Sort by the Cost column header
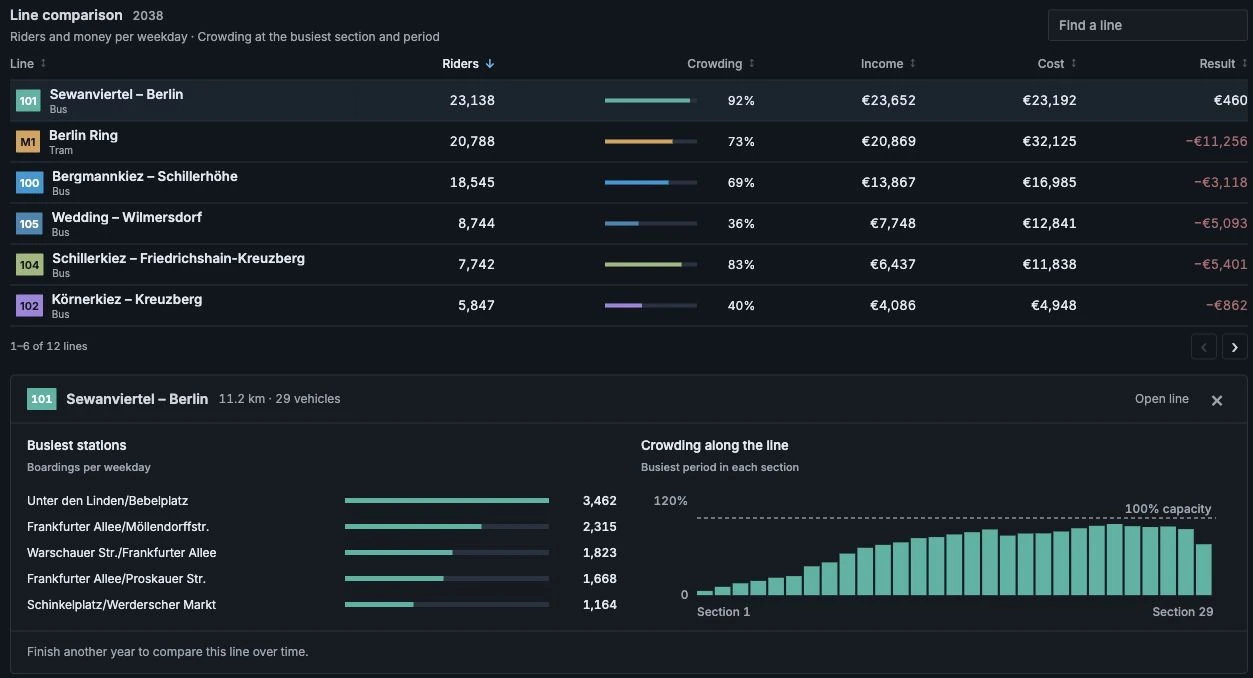This screenshot has height=678, width=1253. coord(1057,63)
